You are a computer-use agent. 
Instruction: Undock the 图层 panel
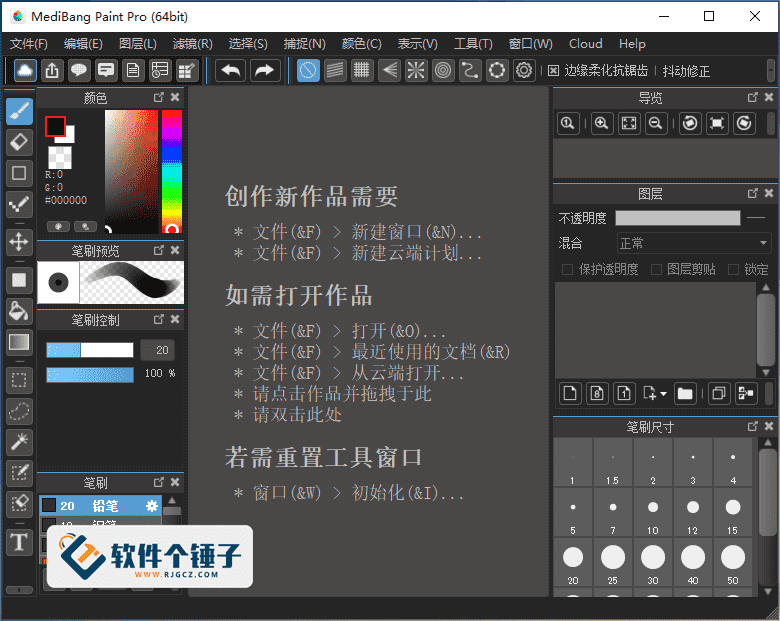753,193
